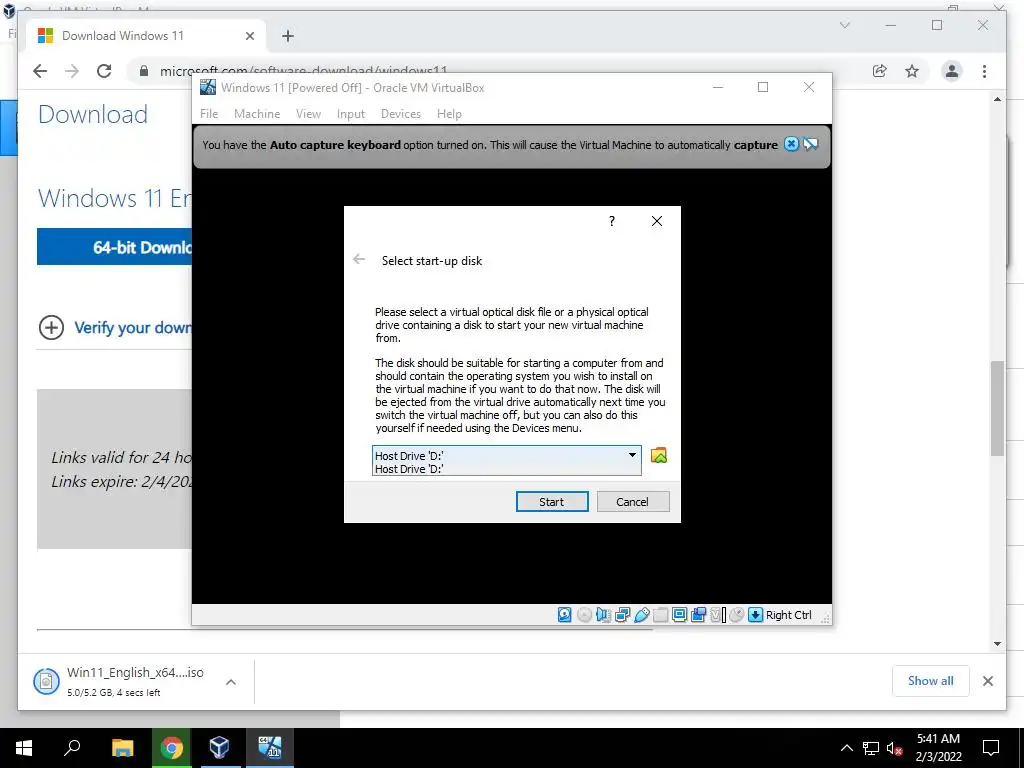Open the Help menu in VirtualBox
The image size is (1024, 768).
pos(449,114)
